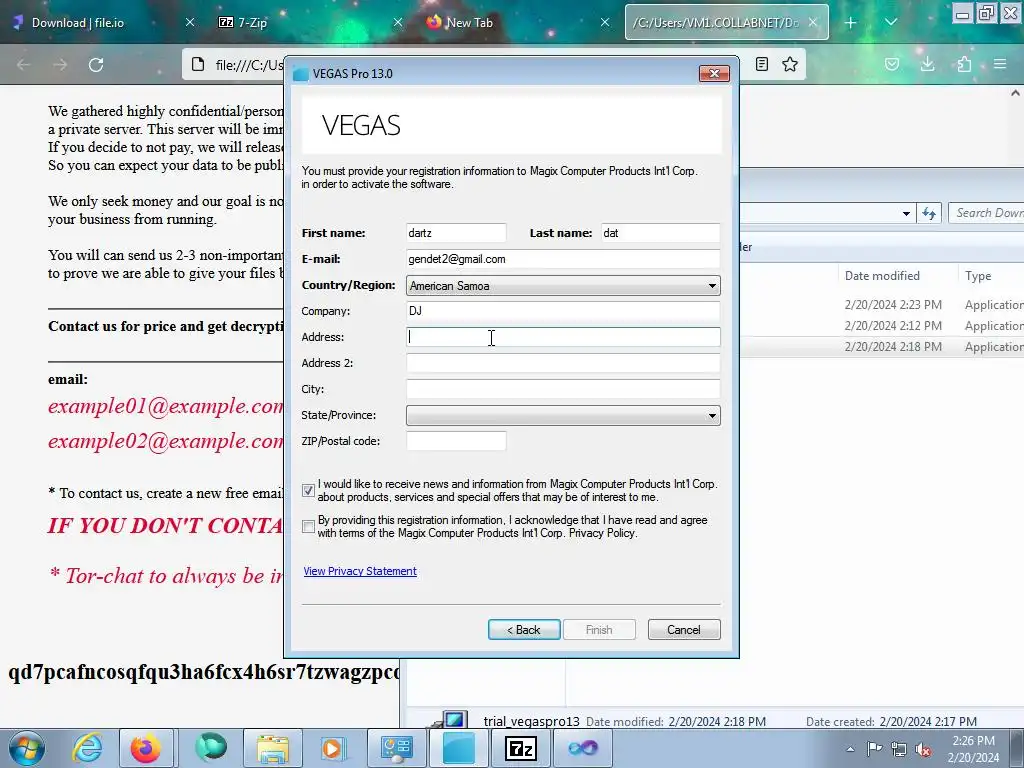The image size is (1024, 768).
Task: Select file row dated 2/20/2024 2:23 PM
Action: (882, 305)
